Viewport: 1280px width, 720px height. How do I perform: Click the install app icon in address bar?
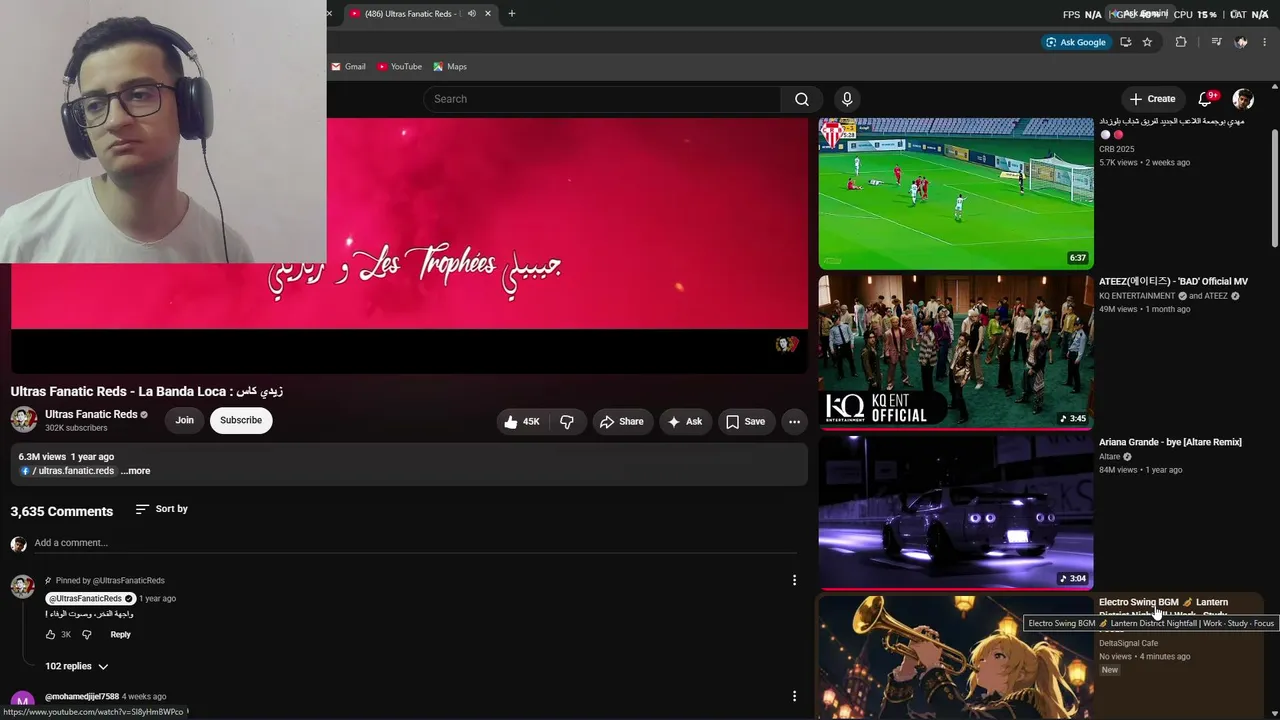pyautogui.click(x=1126, y=42)
